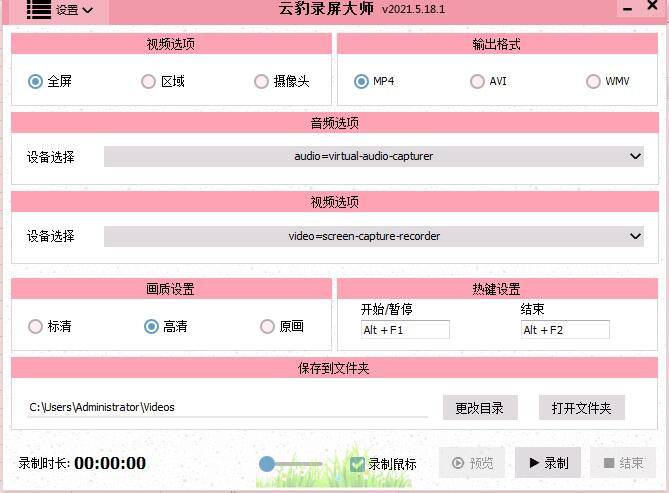The width and height of the screenshot is (669, 493).
Task: Click the 00:00:00 recording duration timer
Action: point(110,463)
